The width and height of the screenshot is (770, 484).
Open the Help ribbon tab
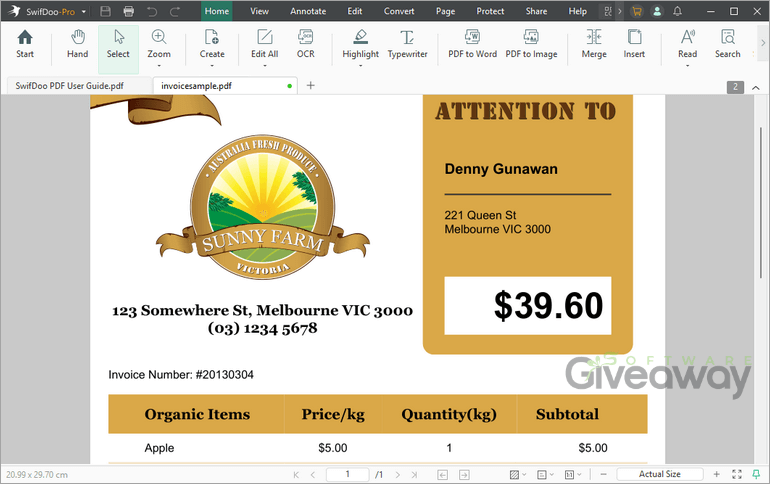(578, 11)
